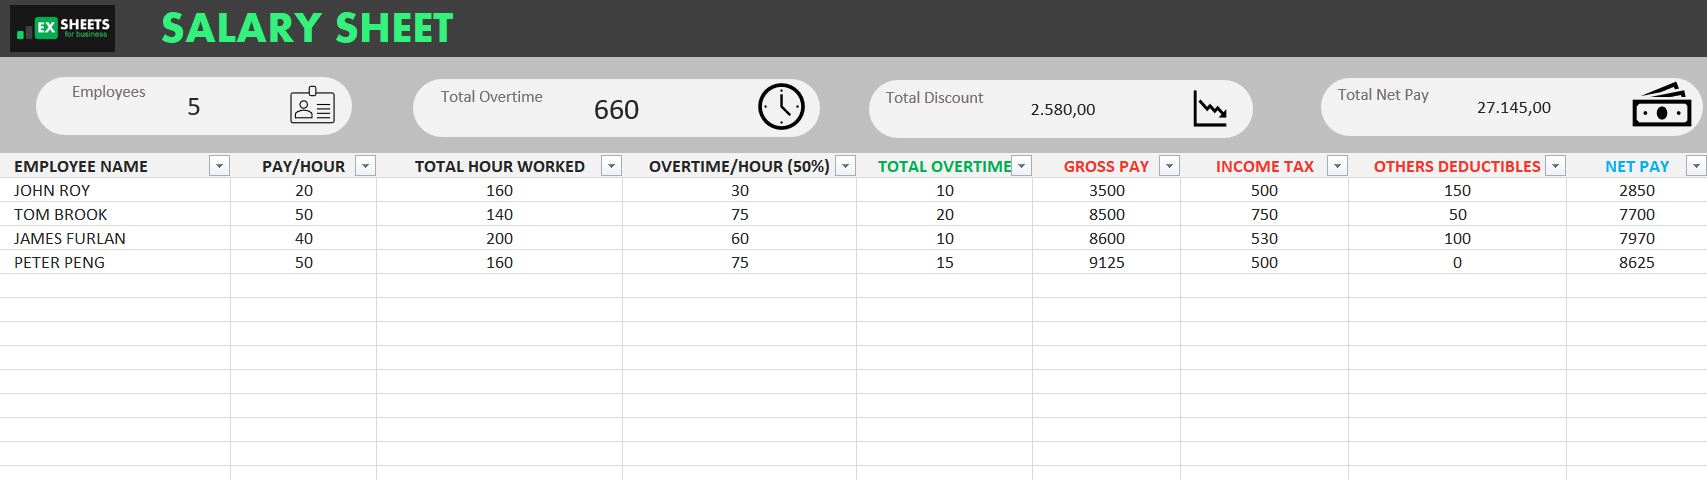Open the PAY/HOUR column filter dropdown
Viewport: 1707px width, 480px height.
tap(366, 166)
